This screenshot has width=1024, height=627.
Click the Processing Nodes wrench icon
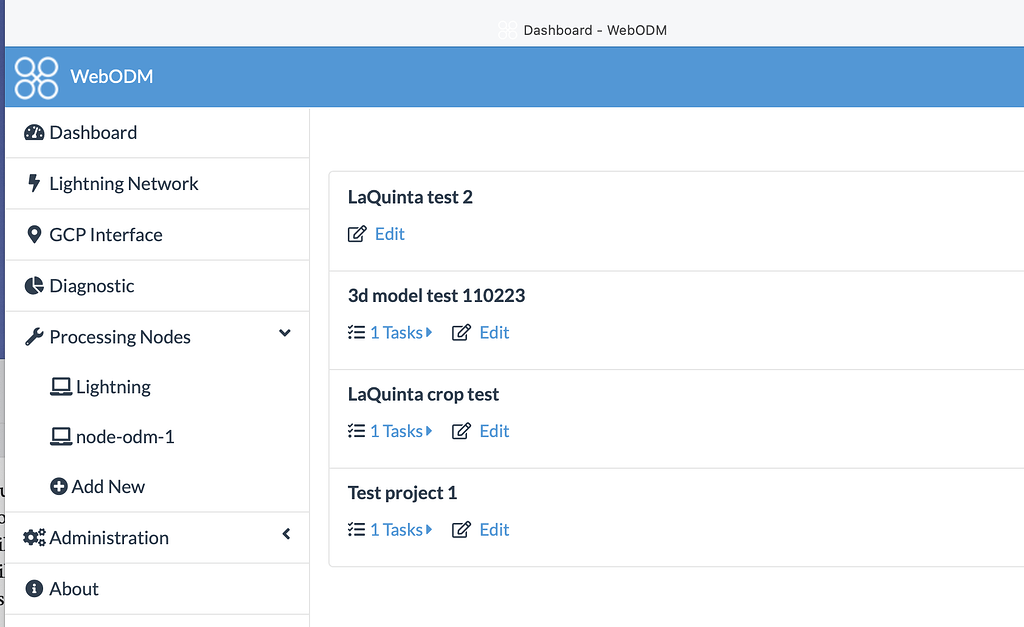pyautogui.click(x=34, y=337)
